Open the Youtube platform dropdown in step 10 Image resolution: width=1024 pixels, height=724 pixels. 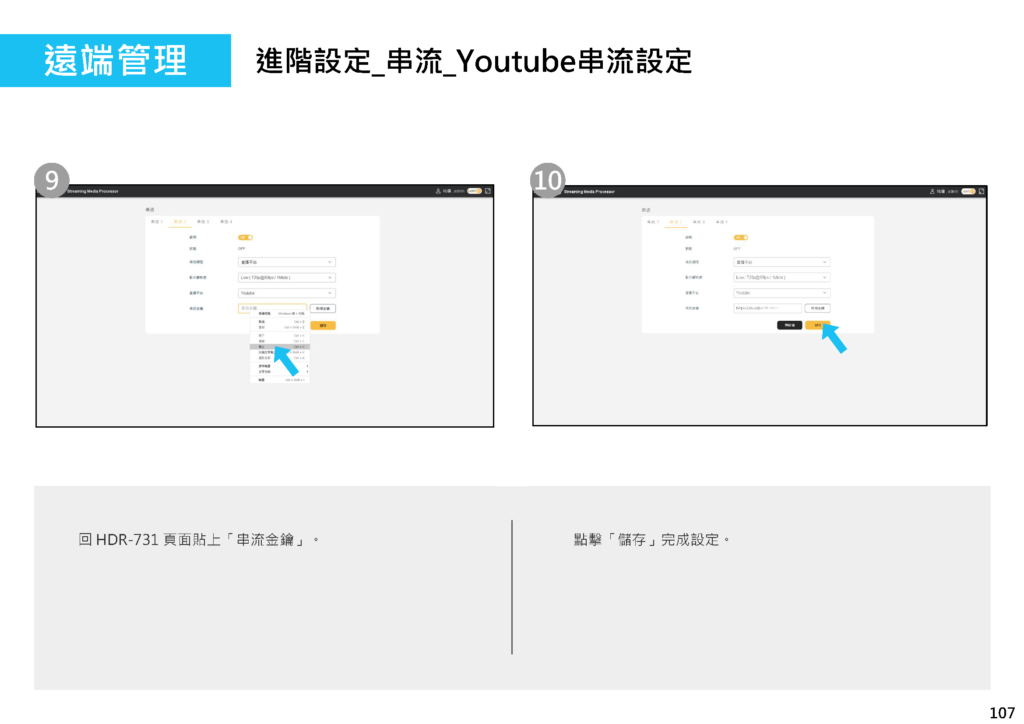coord(781,293)
